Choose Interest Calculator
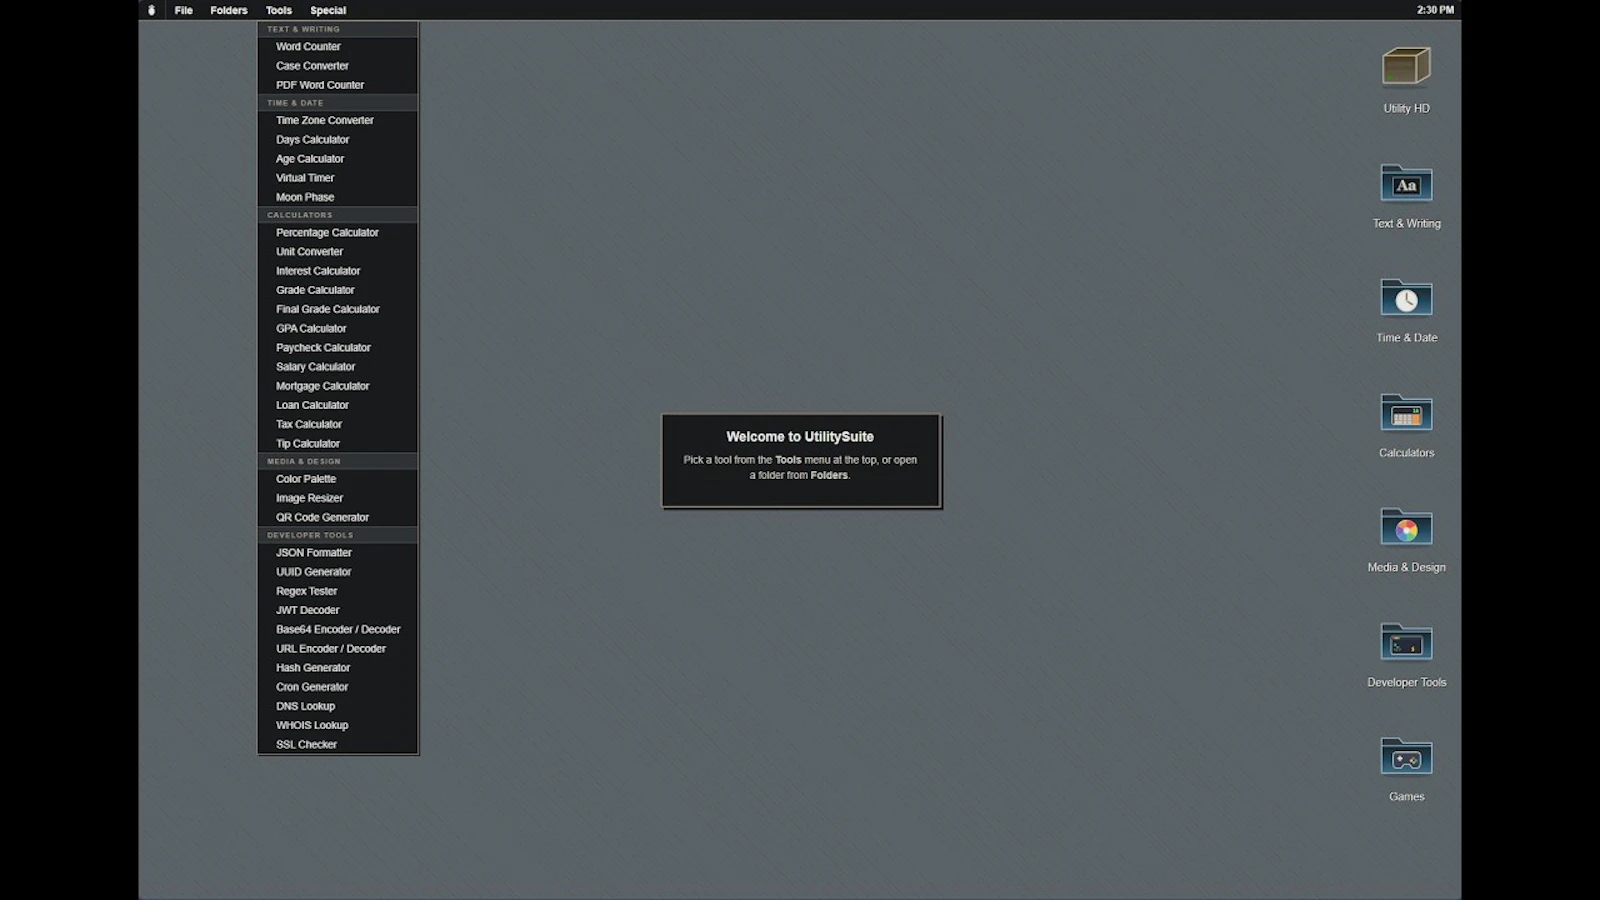This screenshot has height=900, width=1600. [x=338, y=271]
